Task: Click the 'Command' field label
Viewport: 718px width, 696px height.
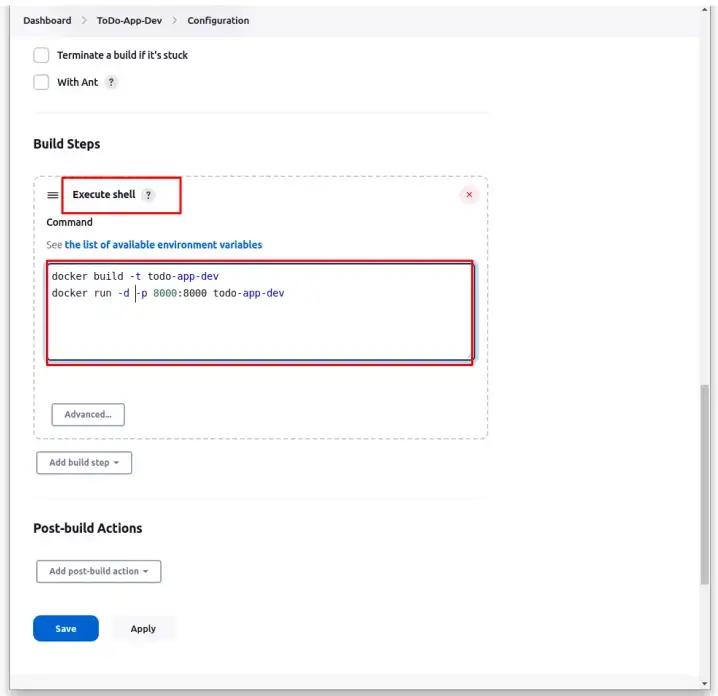Action: (69, 222)
